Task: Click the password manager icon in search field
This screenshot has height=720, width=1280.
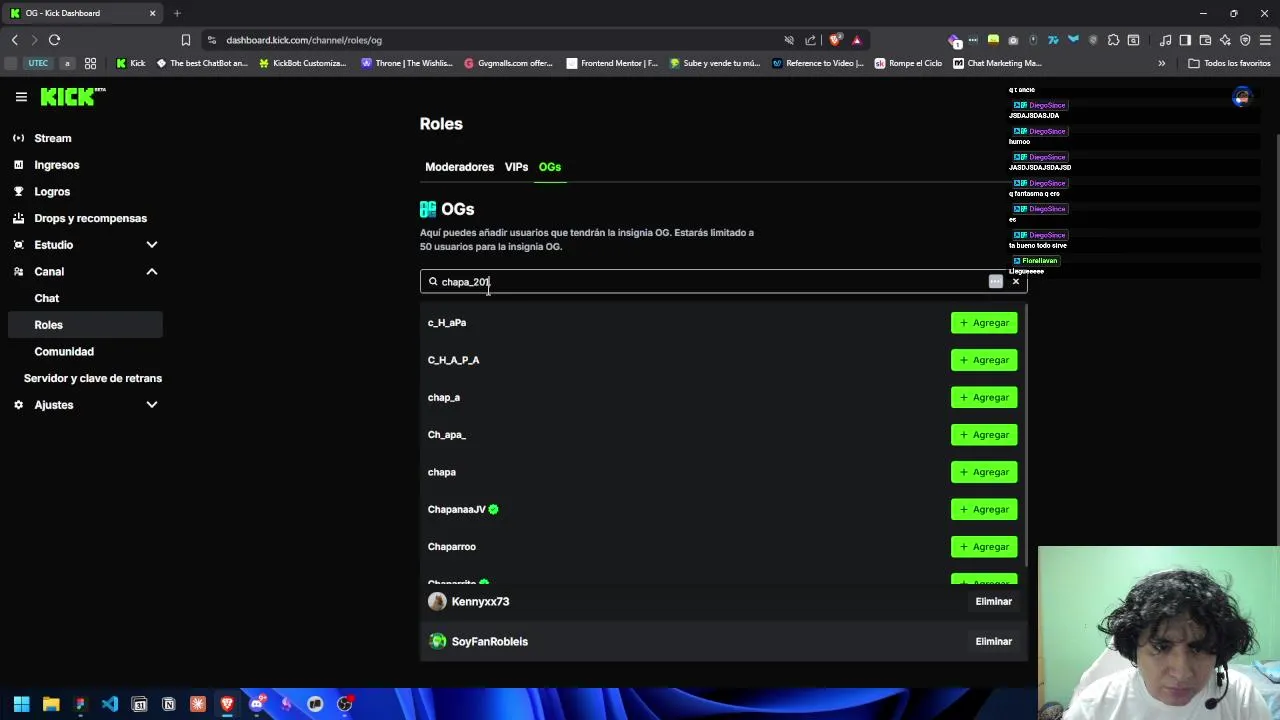Action: coord(995,282)
